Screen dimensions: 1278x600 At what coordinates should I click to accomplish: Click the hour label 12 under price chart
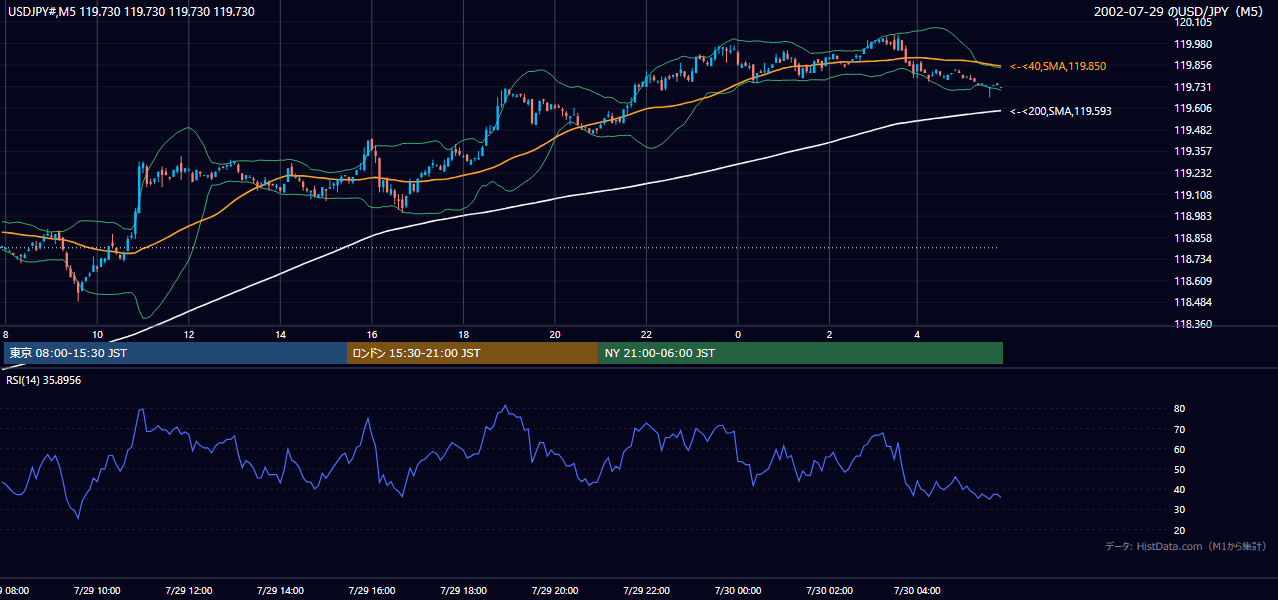pos(188,334)
